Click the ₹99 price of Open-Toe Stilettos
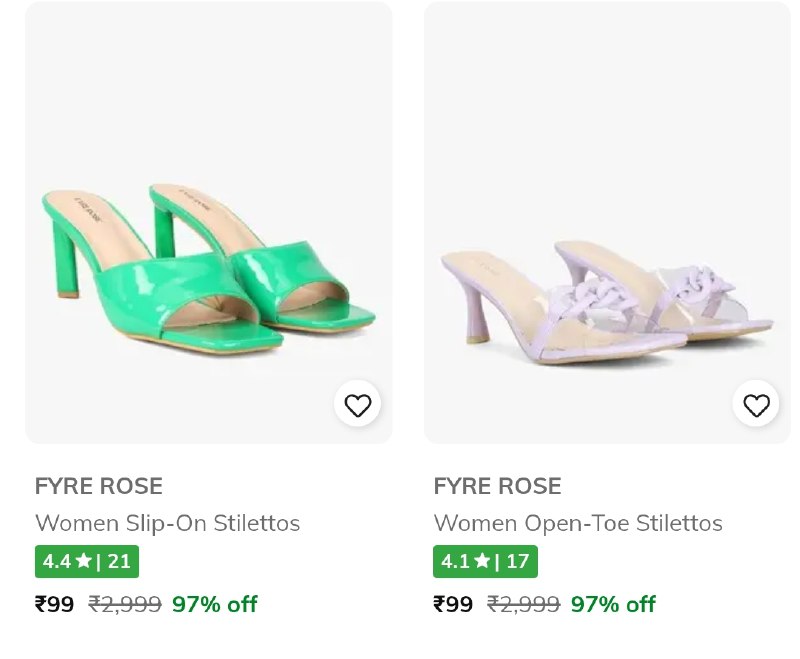800x659 pixels. (453, 604)
